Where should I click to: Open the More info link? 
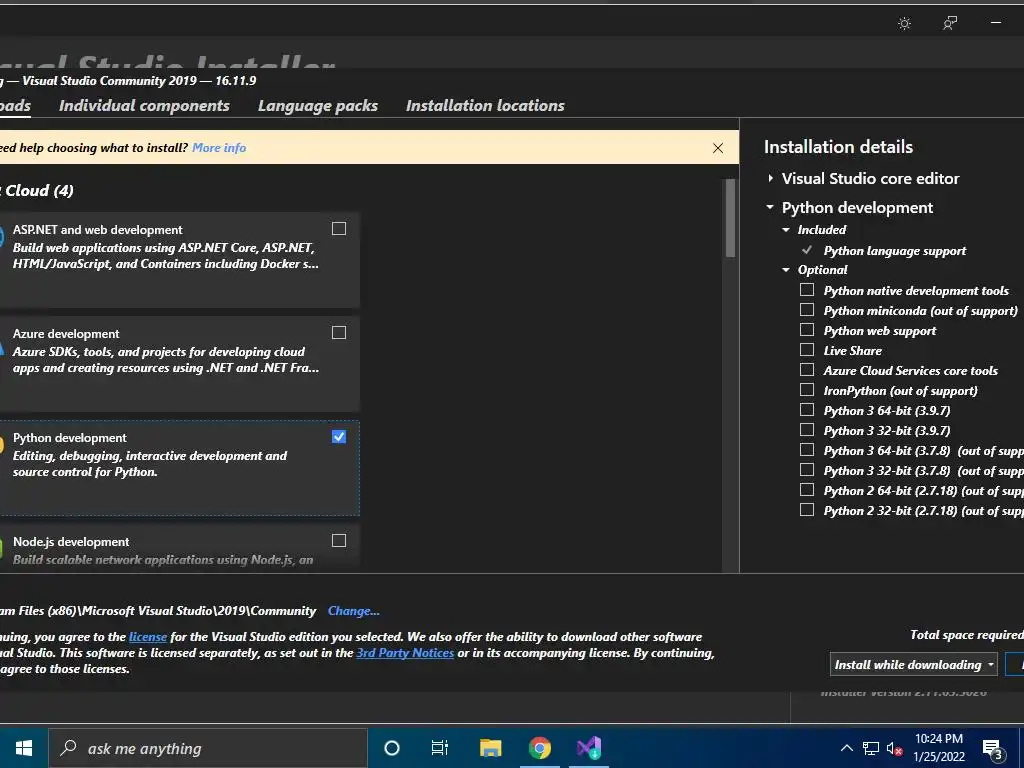pos(219,148)
